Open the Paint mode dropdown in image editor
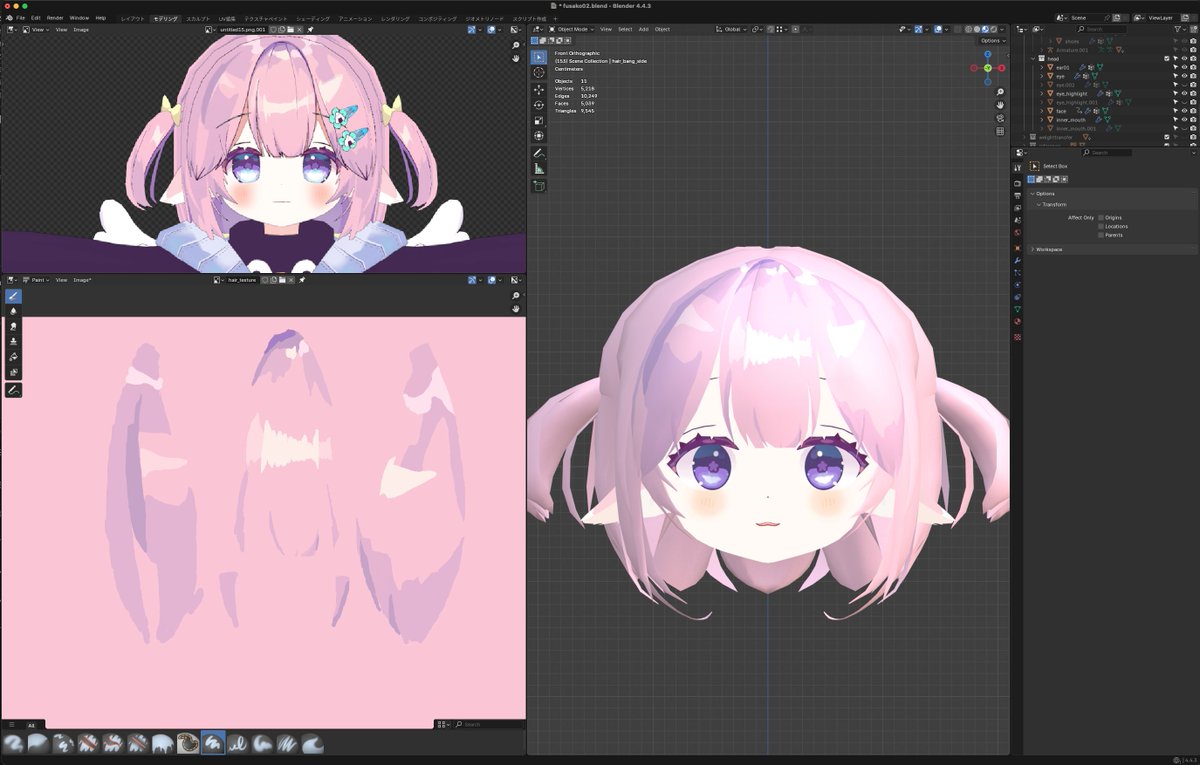Viewport: 1200px width, 765px height. click(x=36, y=280)
